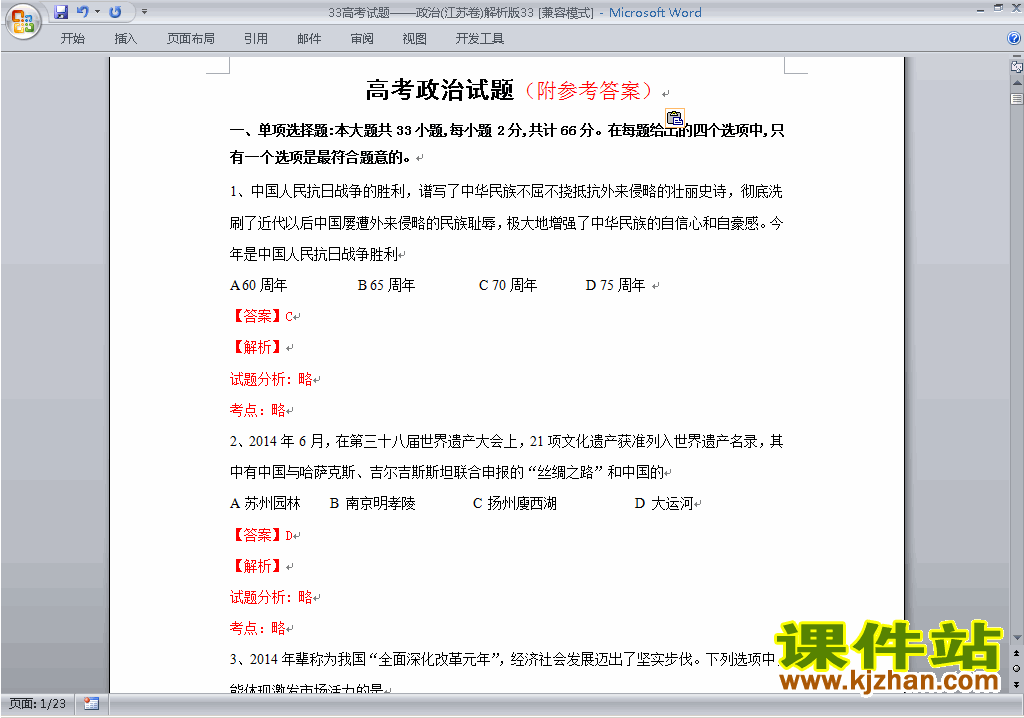This screenshot has height=718, width=1024.
Task: Click the page count 页面: 1/23 indicator
Action: (x=38, y=703)
